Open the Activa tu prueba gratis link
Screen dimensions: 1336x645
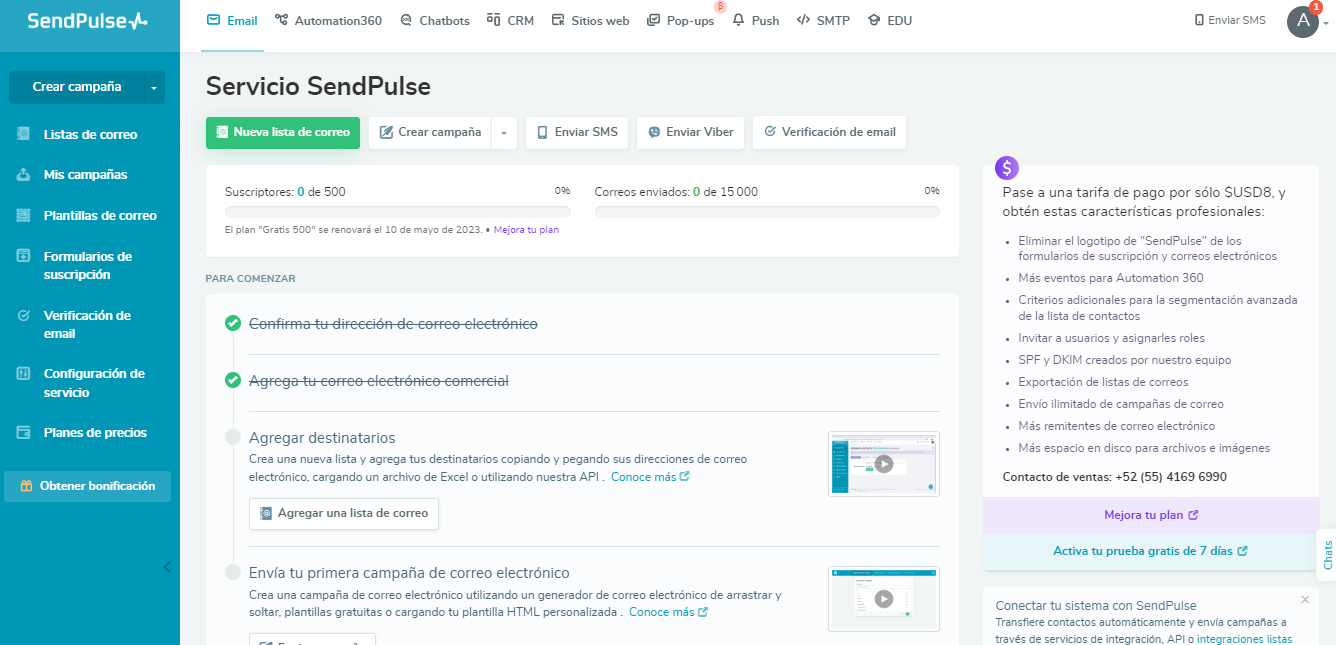1150,550
